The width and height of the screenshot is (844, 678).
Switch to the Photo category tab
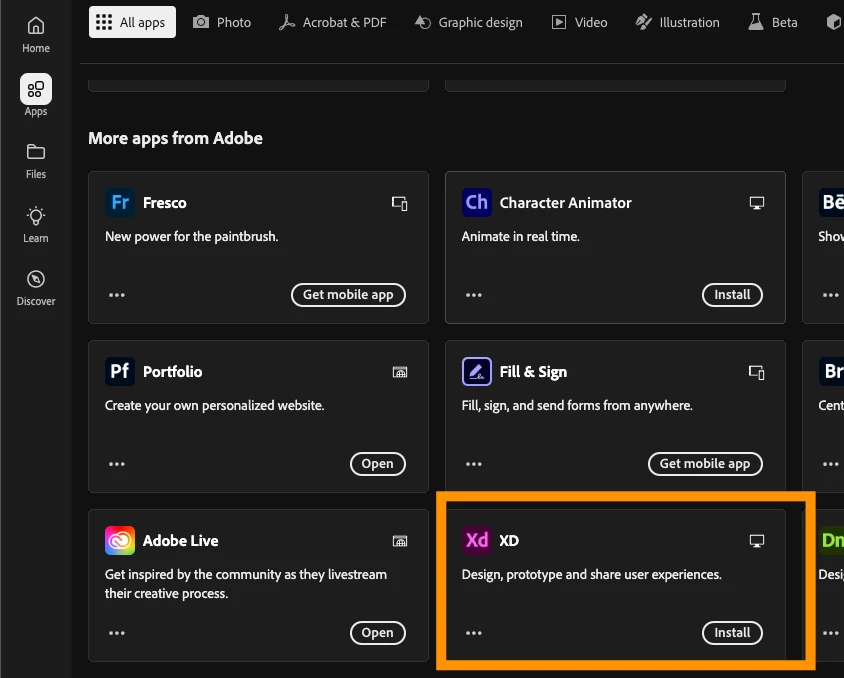coord(222,22)
